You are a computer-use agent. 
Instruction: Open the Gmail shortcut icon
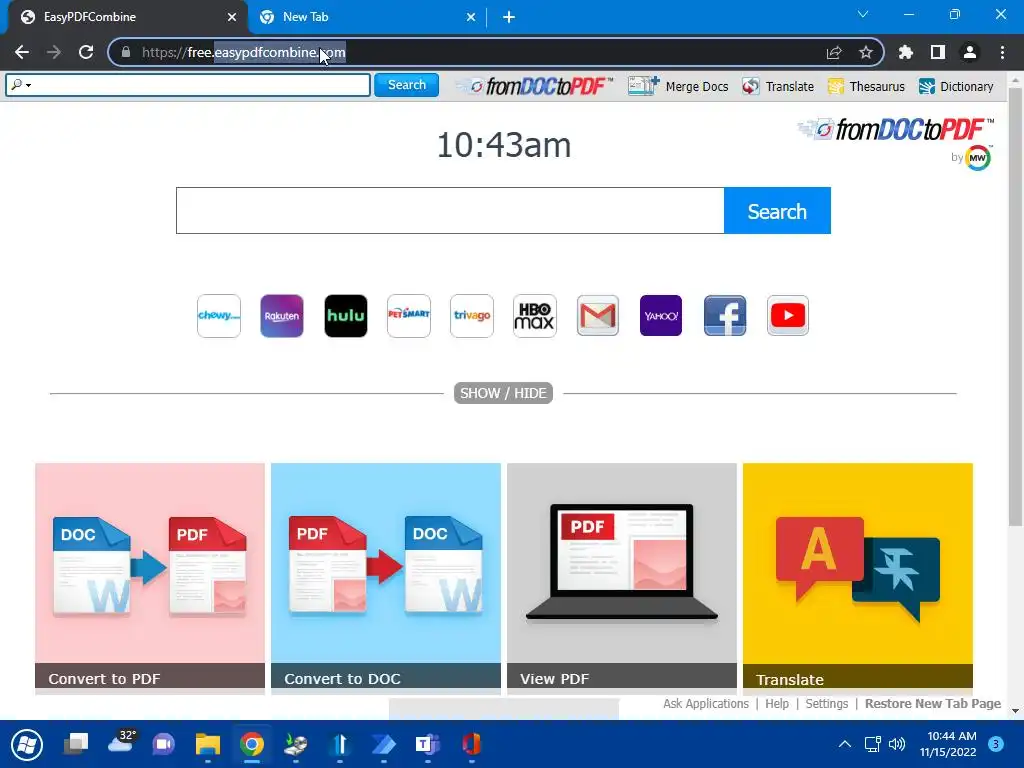598,316
